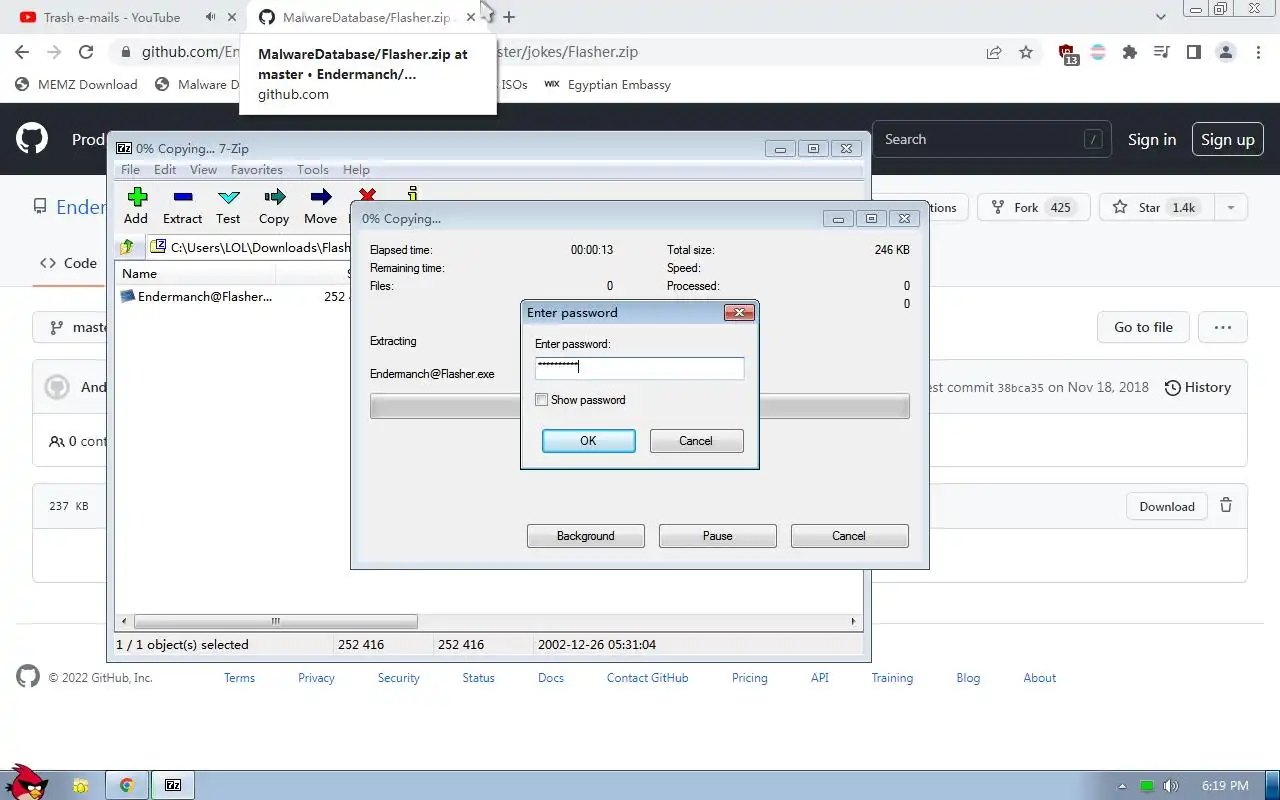
Task: Open the Chrome three-dot menu
Action: point(1256,52)
